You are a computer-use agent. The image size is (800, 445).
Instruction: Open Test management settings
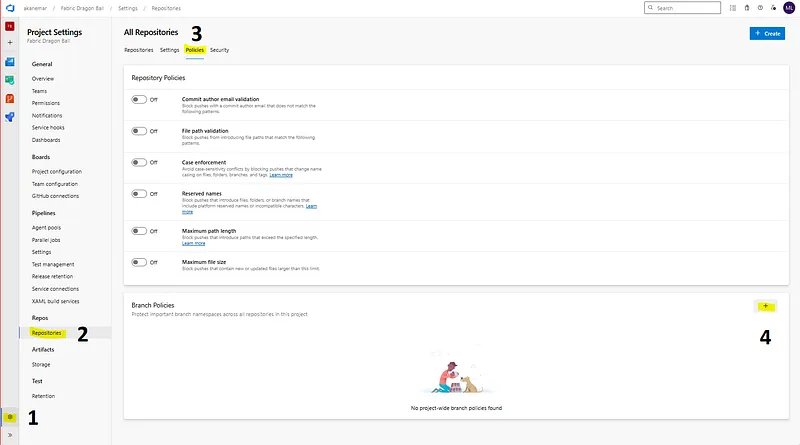53,264
